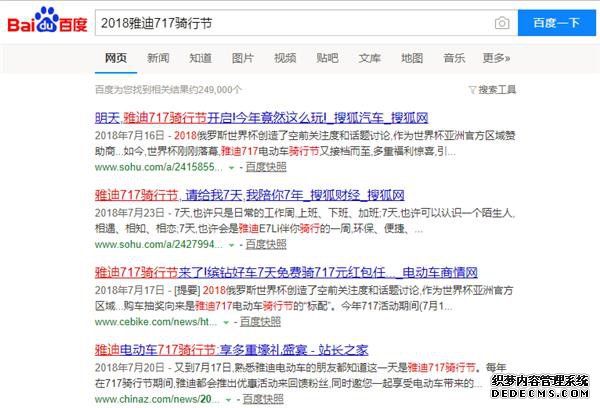Click URL www.sohu.com/a/2415855...
The image size is (600, 408).
158,167
